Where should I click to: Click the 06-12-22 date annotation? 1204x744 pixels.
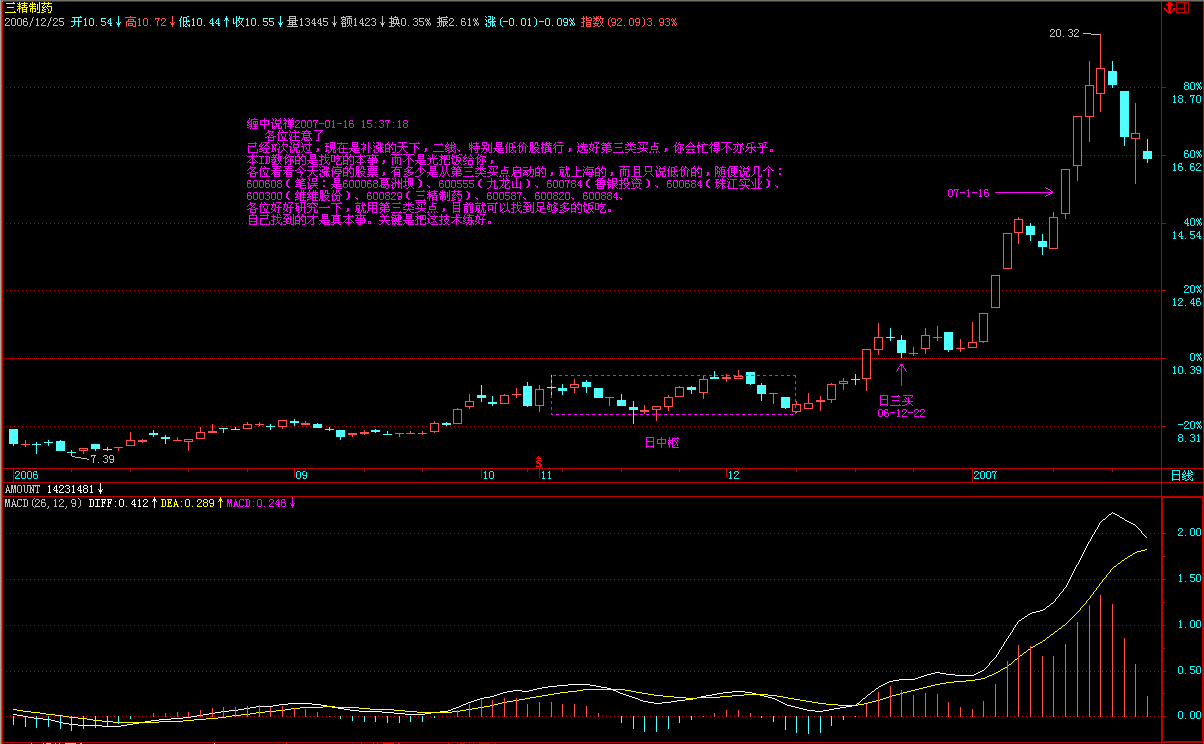coord(901,412)
